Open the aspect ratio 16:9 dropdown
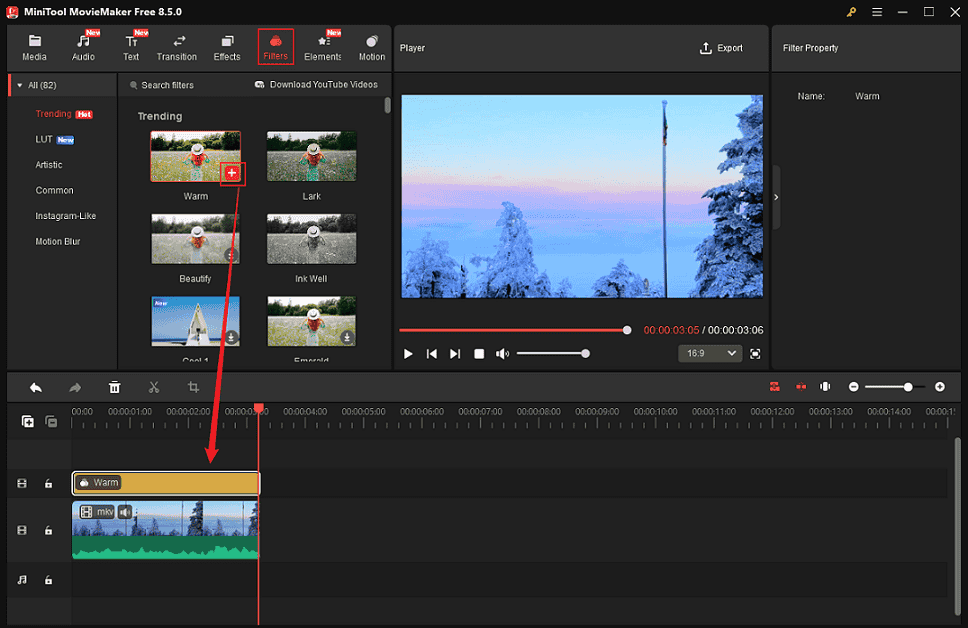The height and width of the screenshot is (628, 968). coord(710,352)
